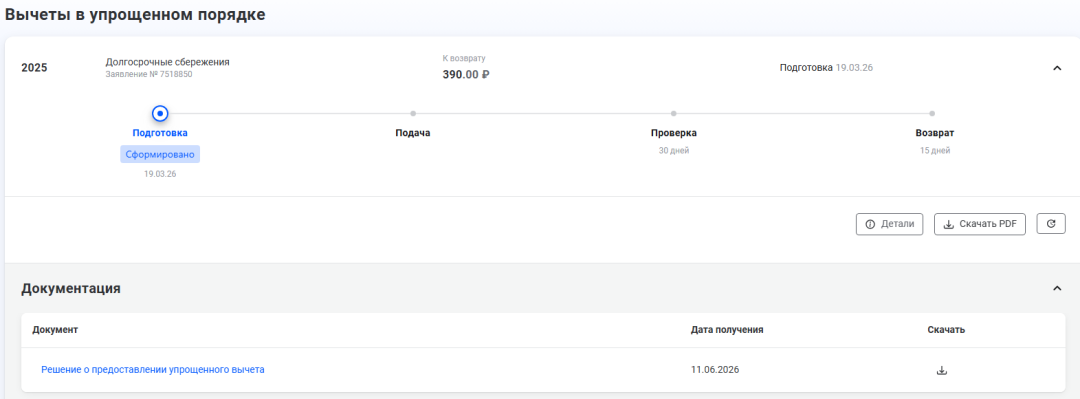Click the date 11.06.2026 cell
Screen dimensions: 1080x399
click(x=715, y=370)
